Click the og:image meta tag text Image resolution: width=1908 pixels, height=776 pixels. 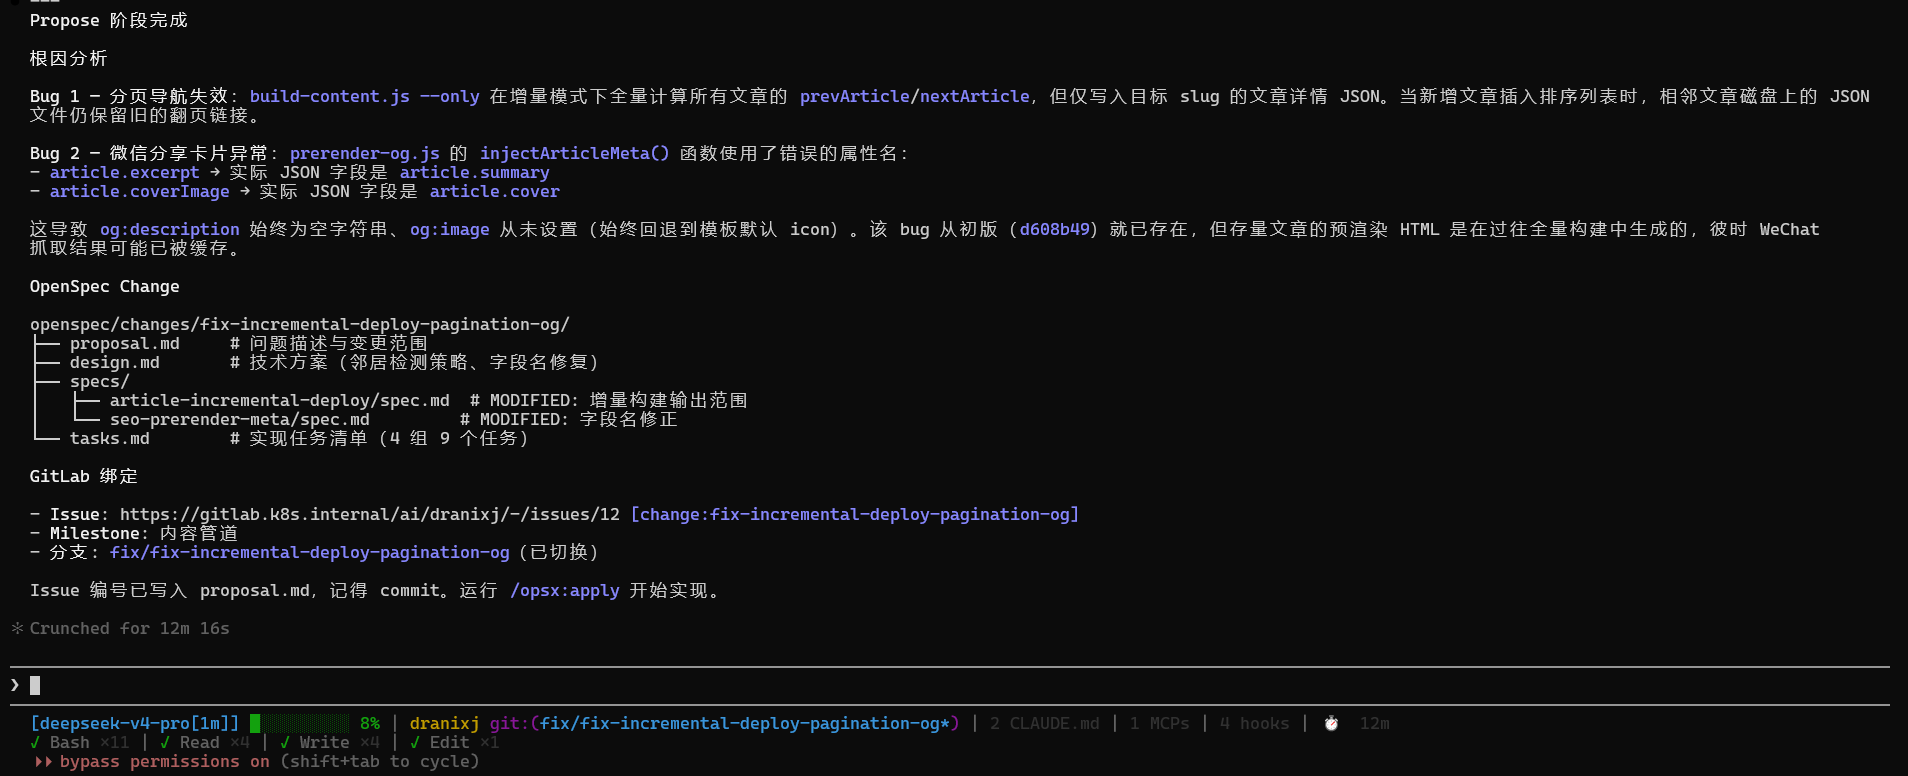[x=450, y=229]
